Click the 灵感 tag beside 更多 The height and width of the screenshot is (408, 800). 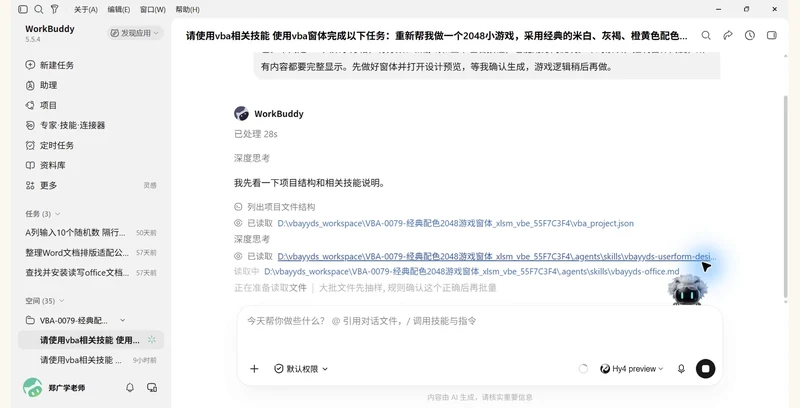point(150,186)
